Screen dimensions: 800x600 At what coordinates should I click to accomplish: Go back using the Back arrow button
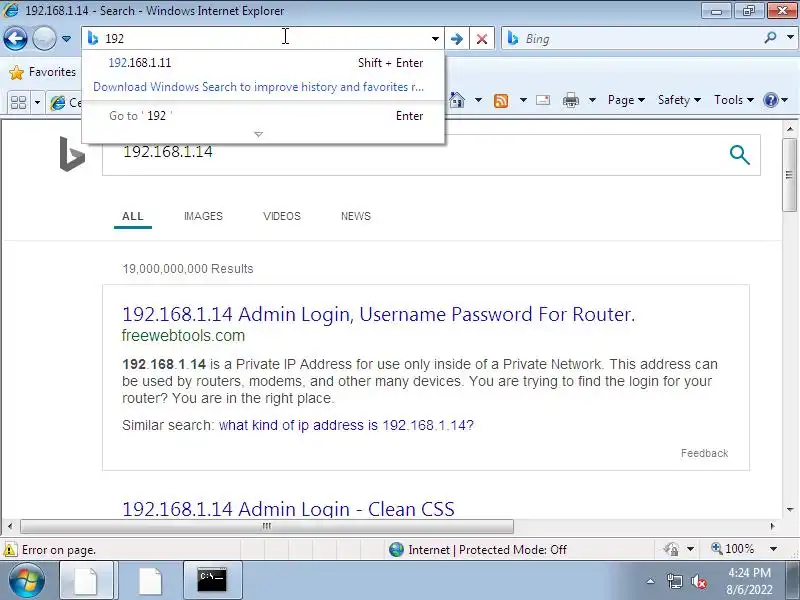click(x=15, y=38)
